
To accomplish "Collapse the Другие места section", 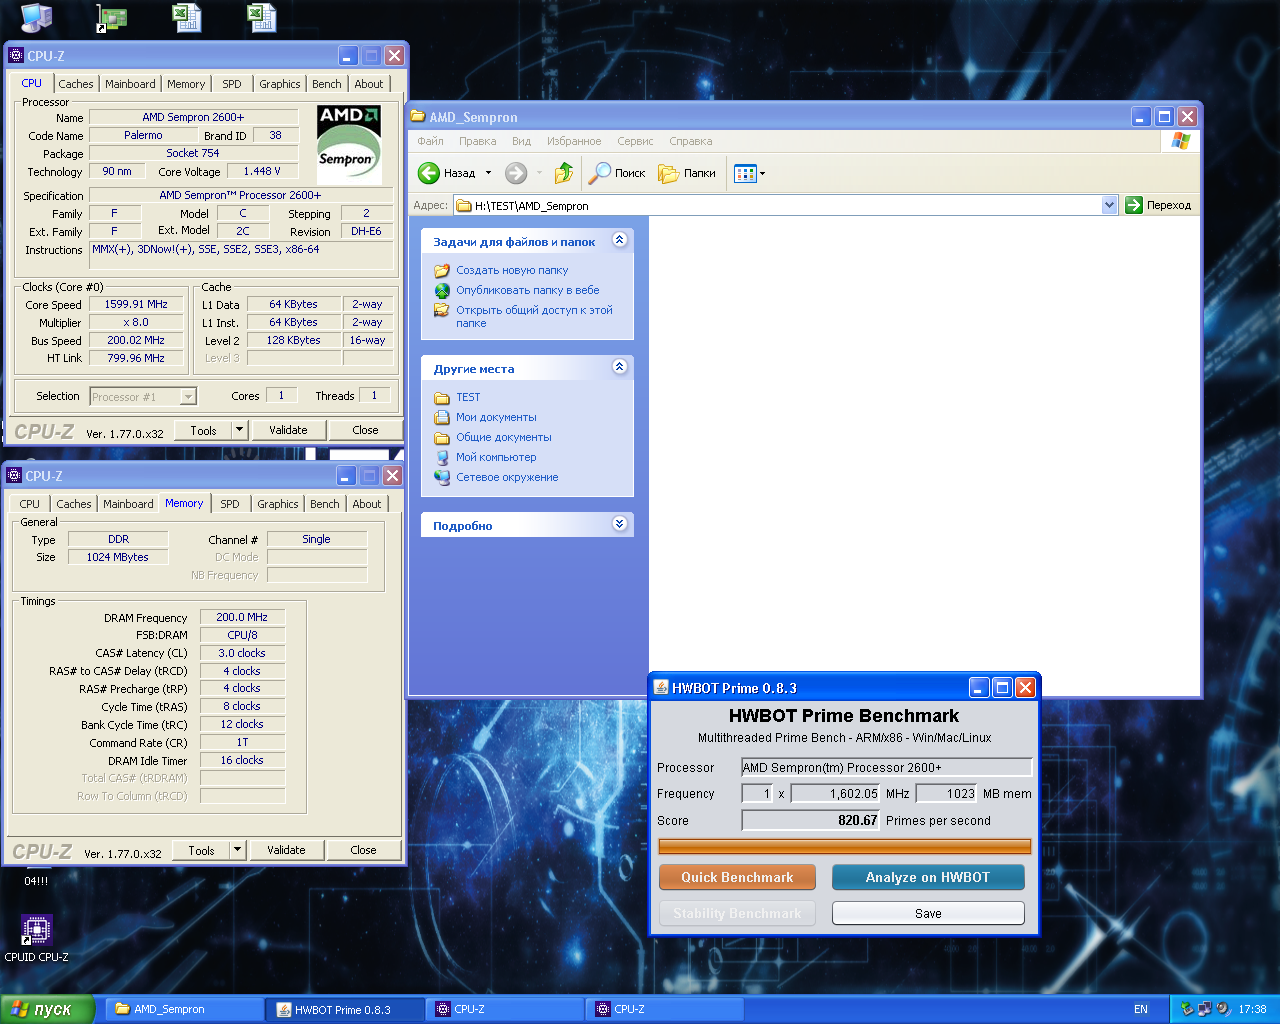I will click(619, 367).
